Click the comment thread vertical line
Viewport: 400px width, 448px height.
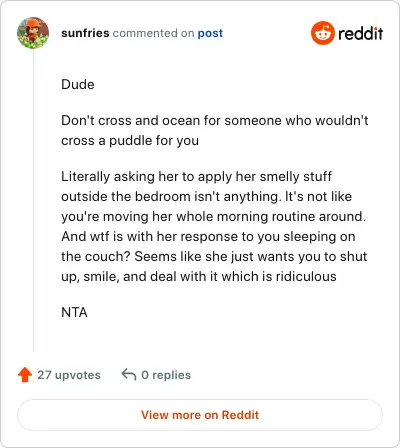pyautogui.click(x=33, y=200)
